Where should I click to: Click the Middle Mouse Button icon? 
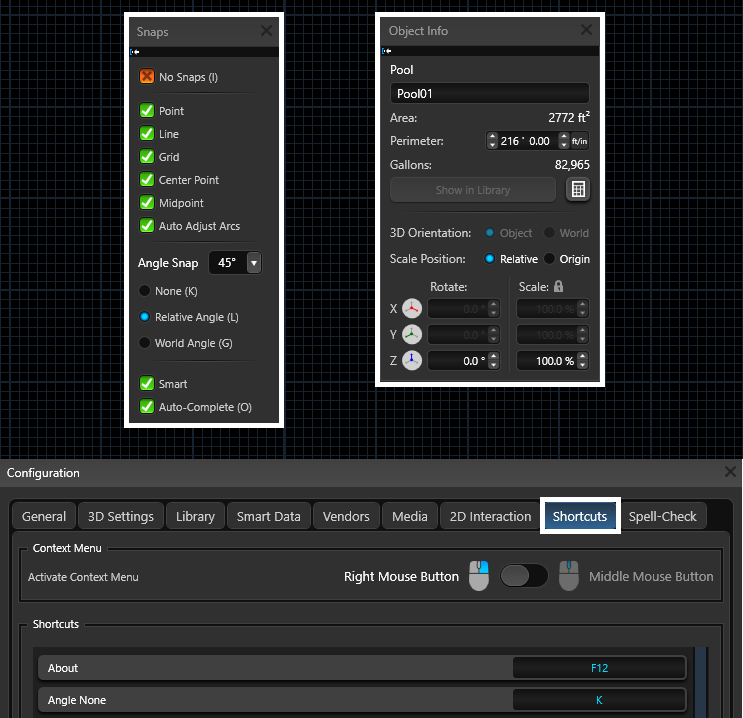(x=569, y=576)
